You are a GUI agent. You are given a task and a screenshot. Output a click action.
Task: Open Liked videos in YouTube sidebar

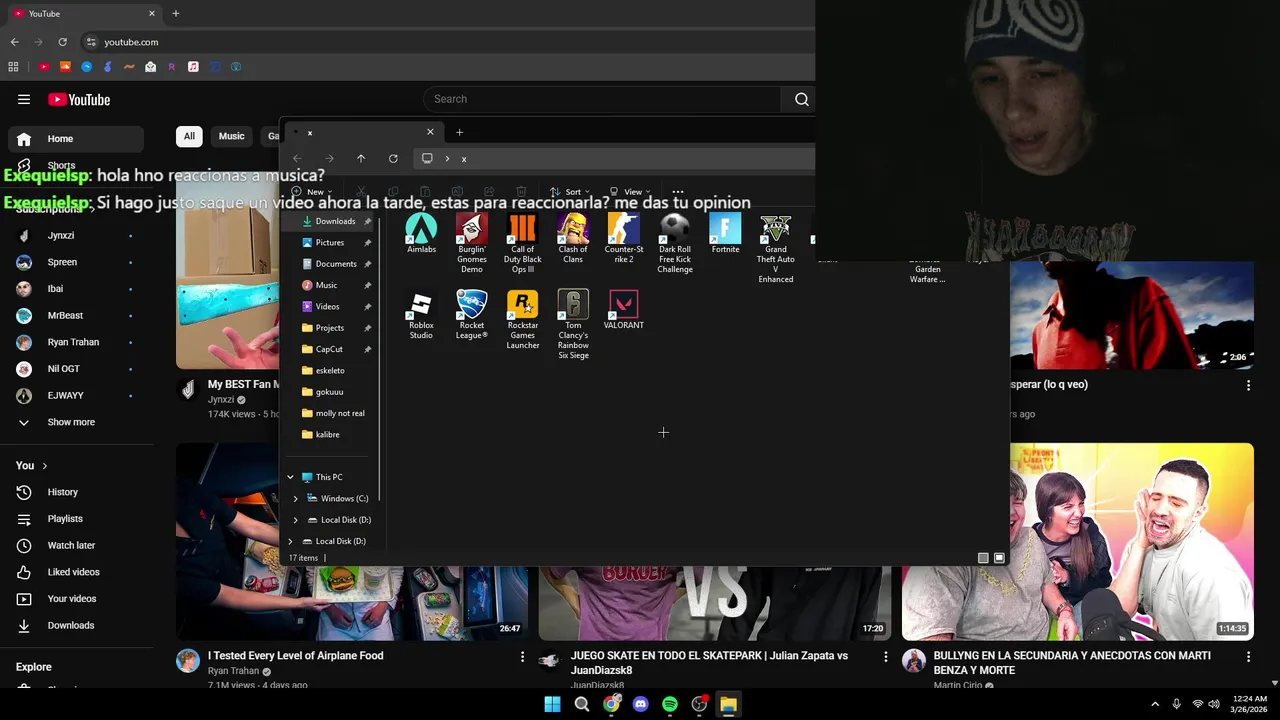(76, 572)
